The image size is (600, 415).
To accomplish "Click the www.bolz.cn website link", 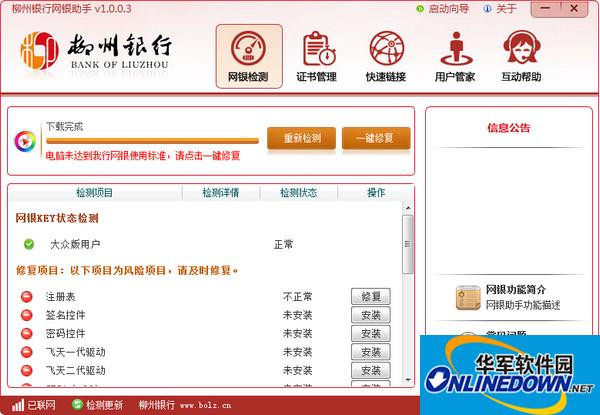I will (205, 405).
